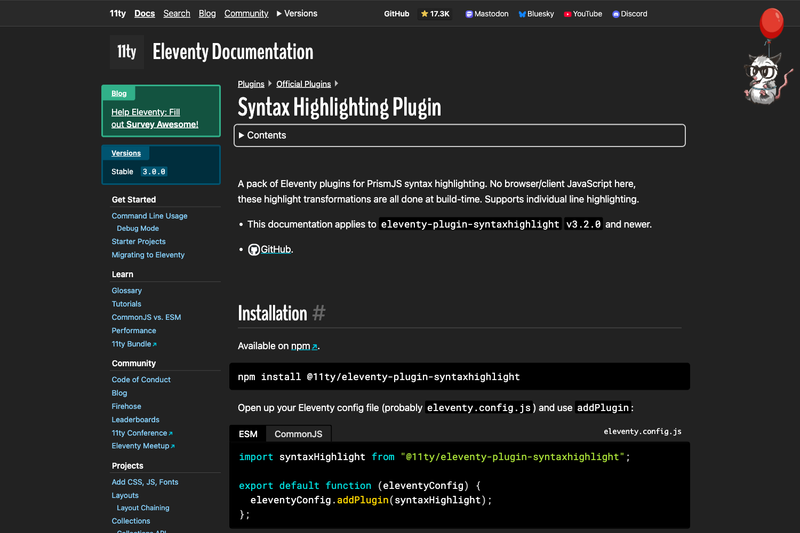The image size is (800, 533).
Task: Open the Blog item in top navigation
Action: tap(207, 14)
